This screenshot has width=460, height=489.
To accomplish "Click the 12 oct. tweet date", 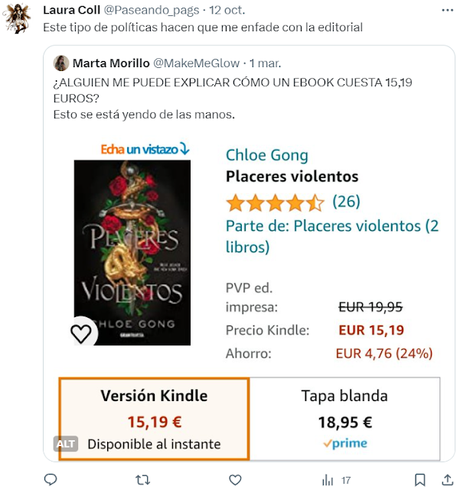I will (x=227, y=10).
